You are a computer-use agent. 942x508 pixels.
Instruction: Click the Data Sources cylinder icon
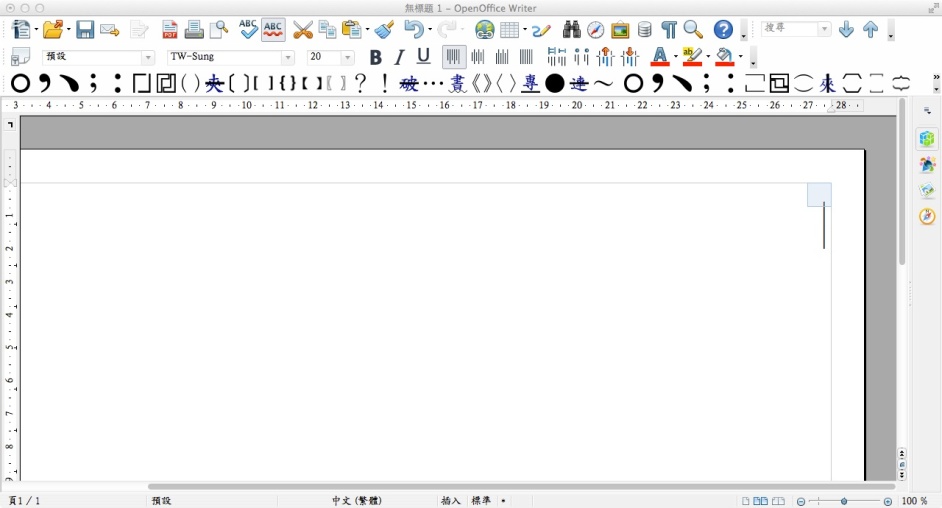pyautogui.click(x=645, y=30)
